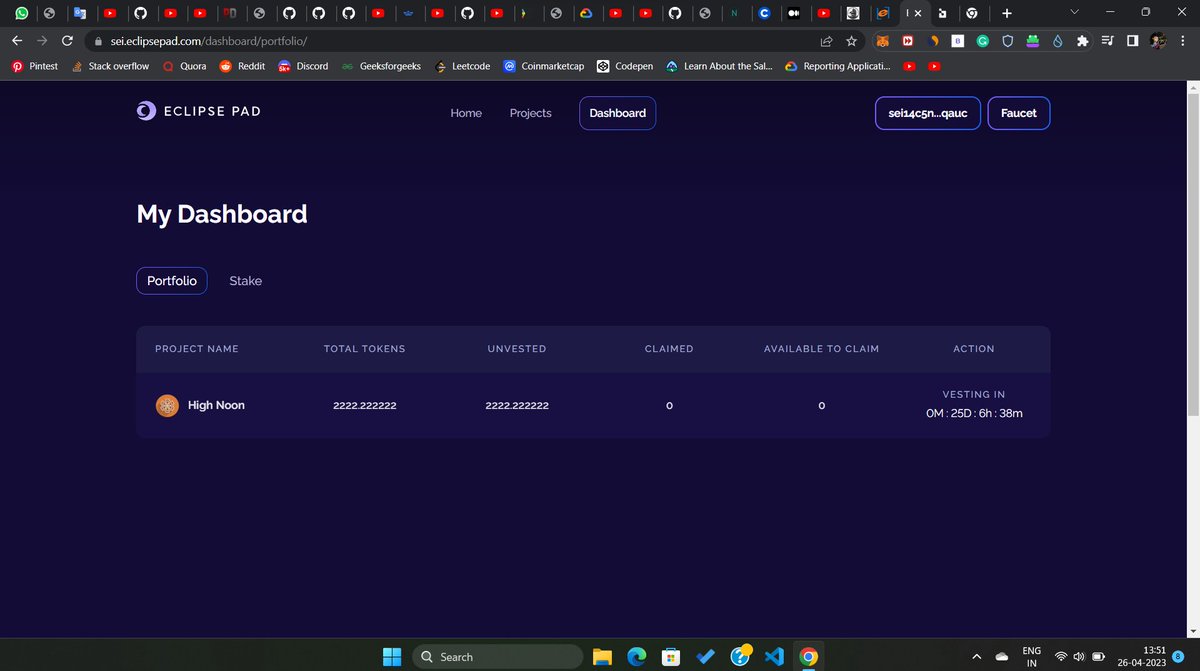Open the Wi-Fi network tray icon

(1061, 657)
